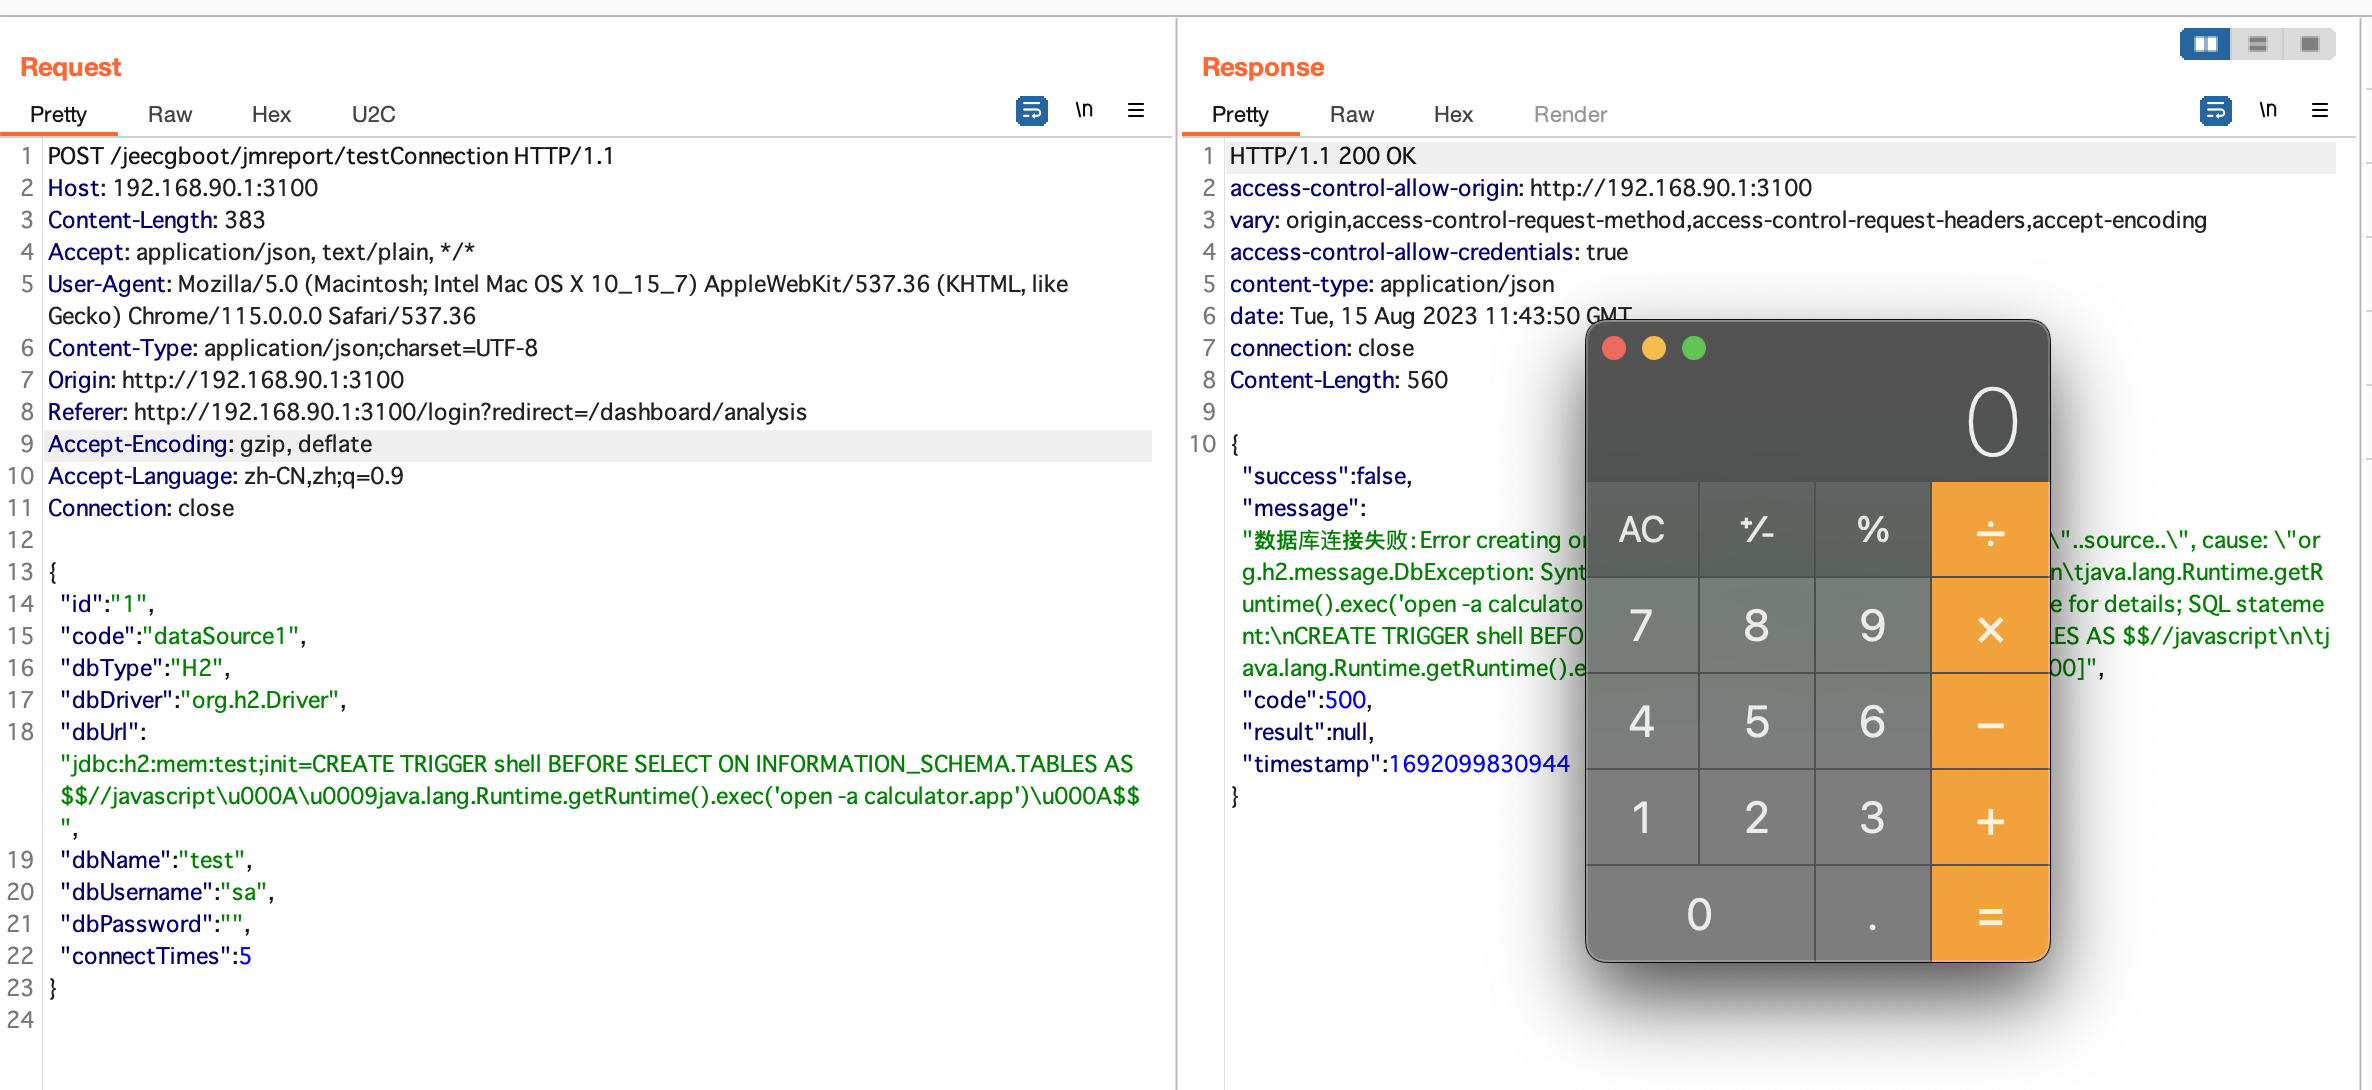Viewport: 2372px width, 1090px height.
Task: Toggle word wrap icon in Request panel
Action: pyautogui.click(x=1031, y=110)
